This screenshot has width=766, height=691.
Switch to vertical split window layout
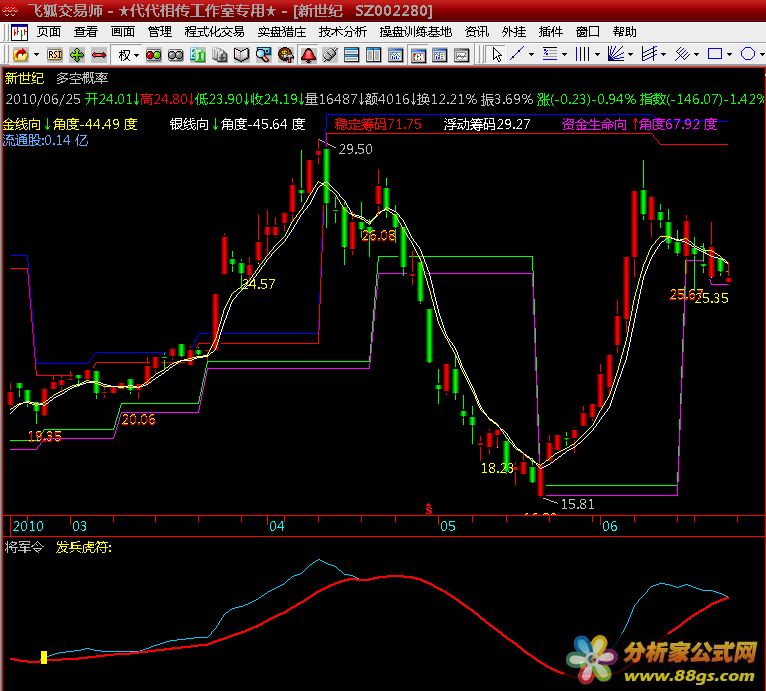373,54
